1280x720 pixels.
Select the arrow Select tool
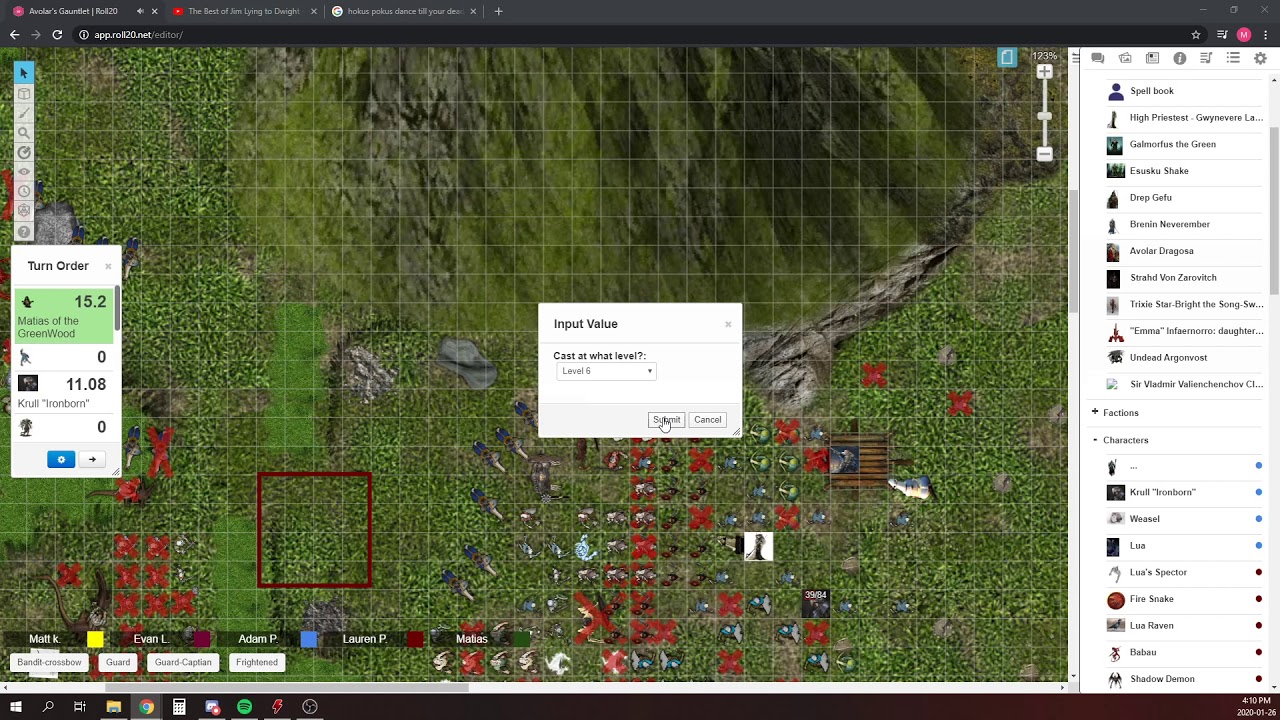[x=24, y=73]
